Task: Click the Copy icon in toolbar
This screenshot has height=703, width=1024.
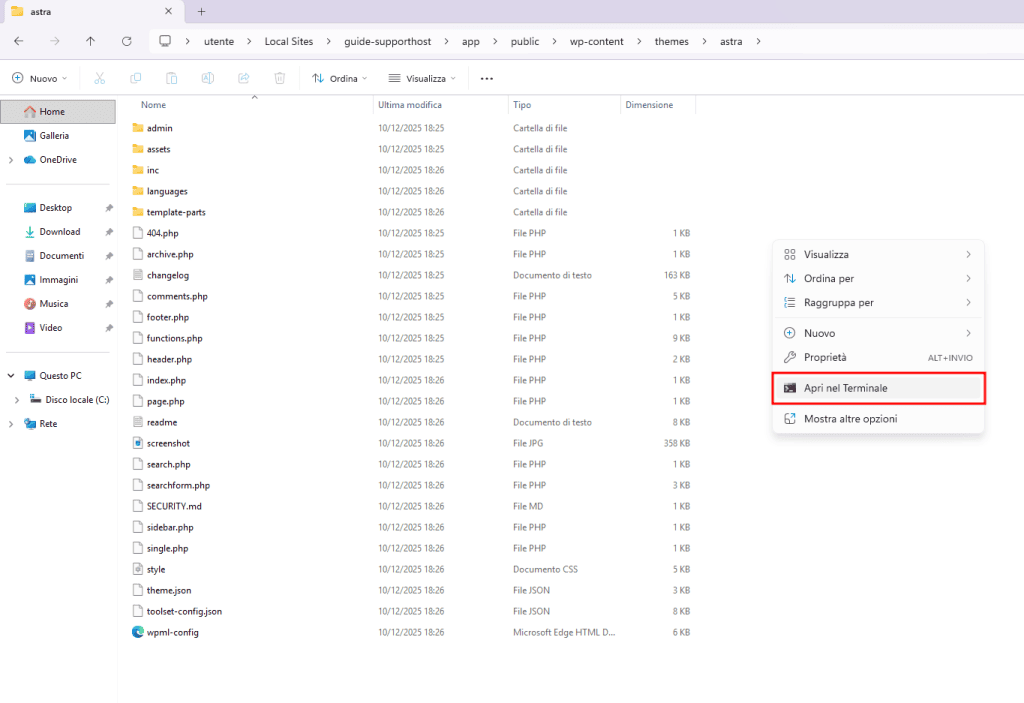Action: click(x=135, y=78)
